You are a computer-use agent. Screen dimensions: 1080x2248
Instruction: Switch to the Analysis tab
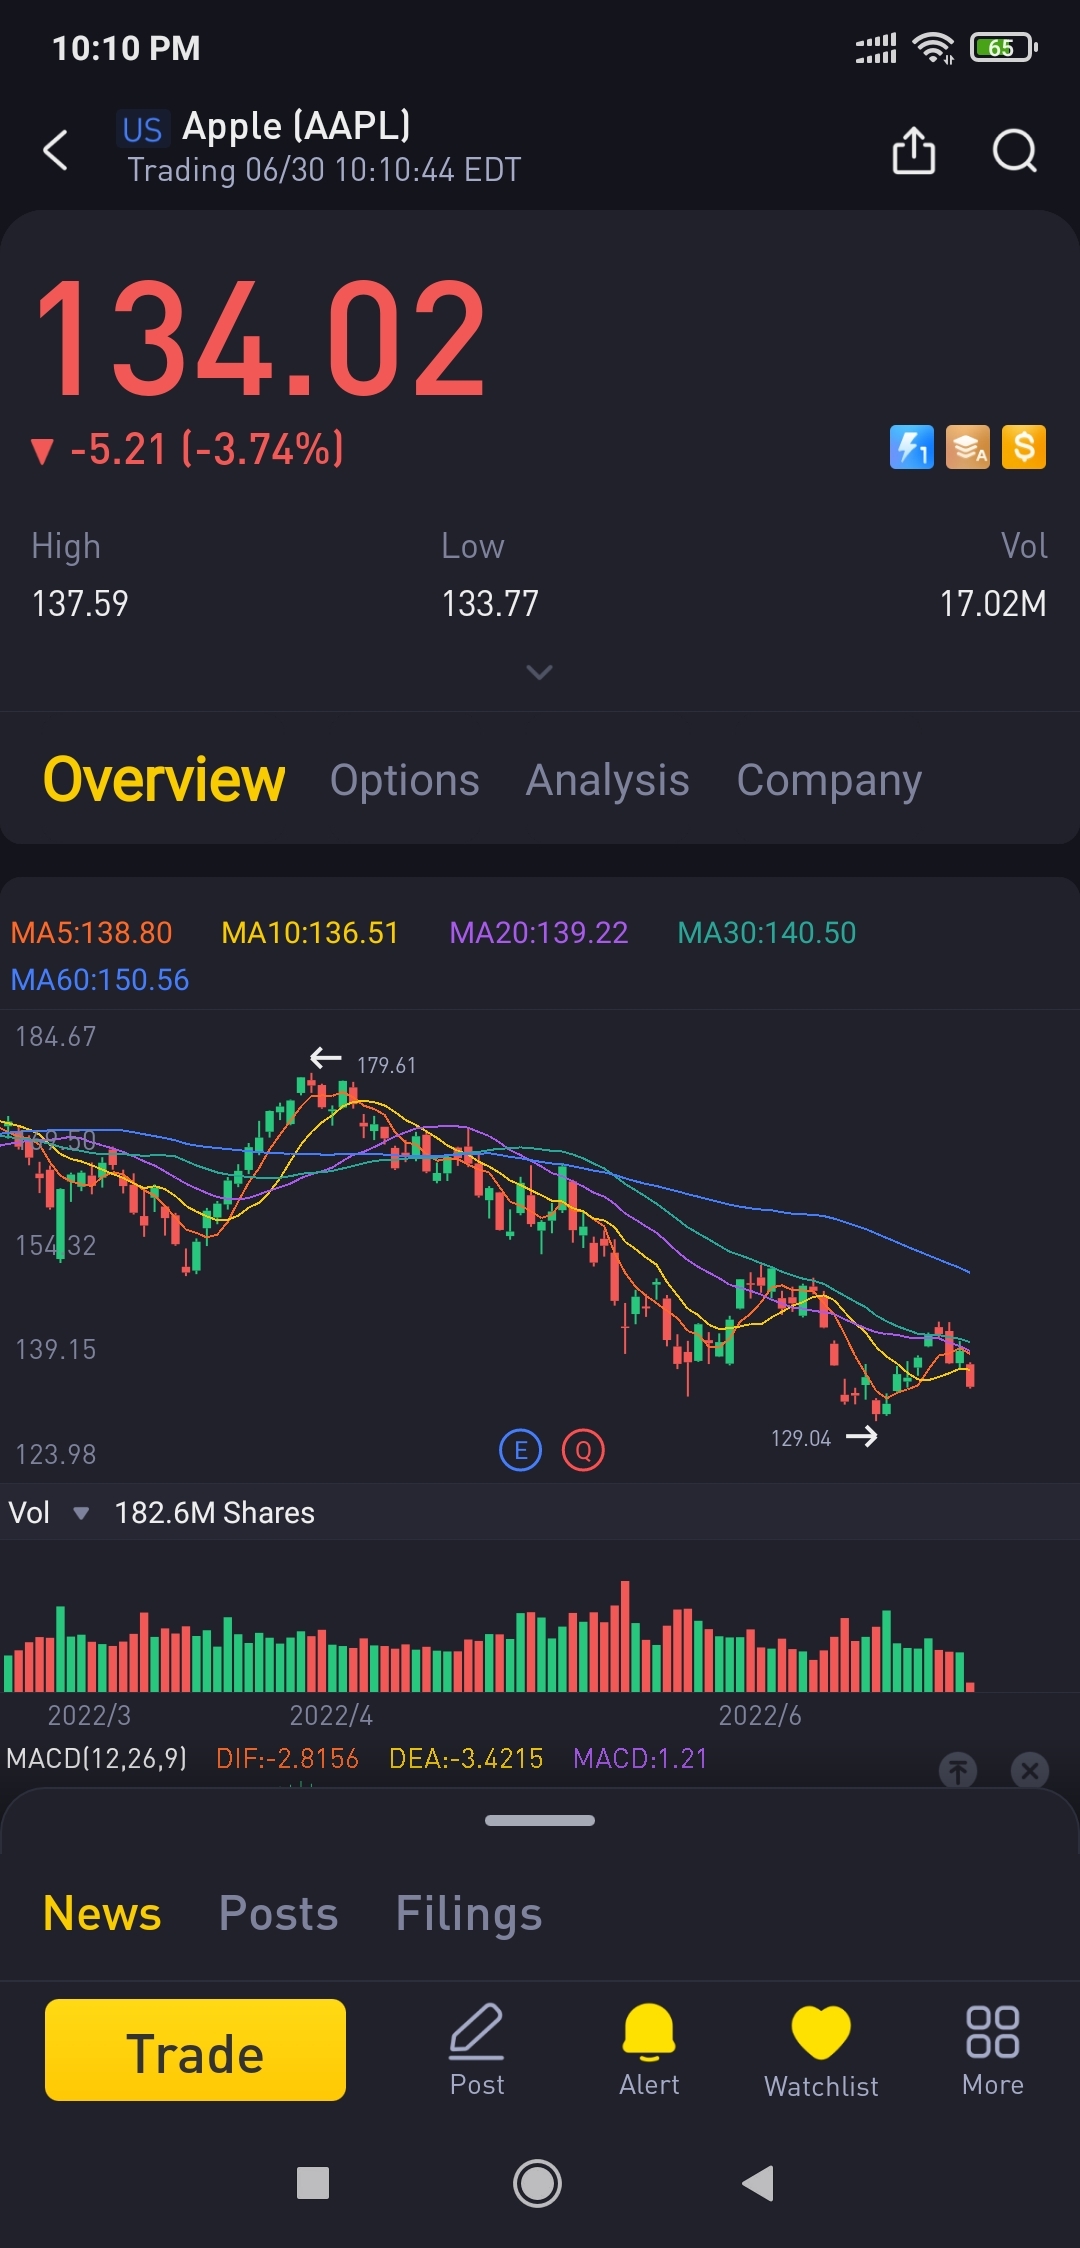click(x=608, y=781)
